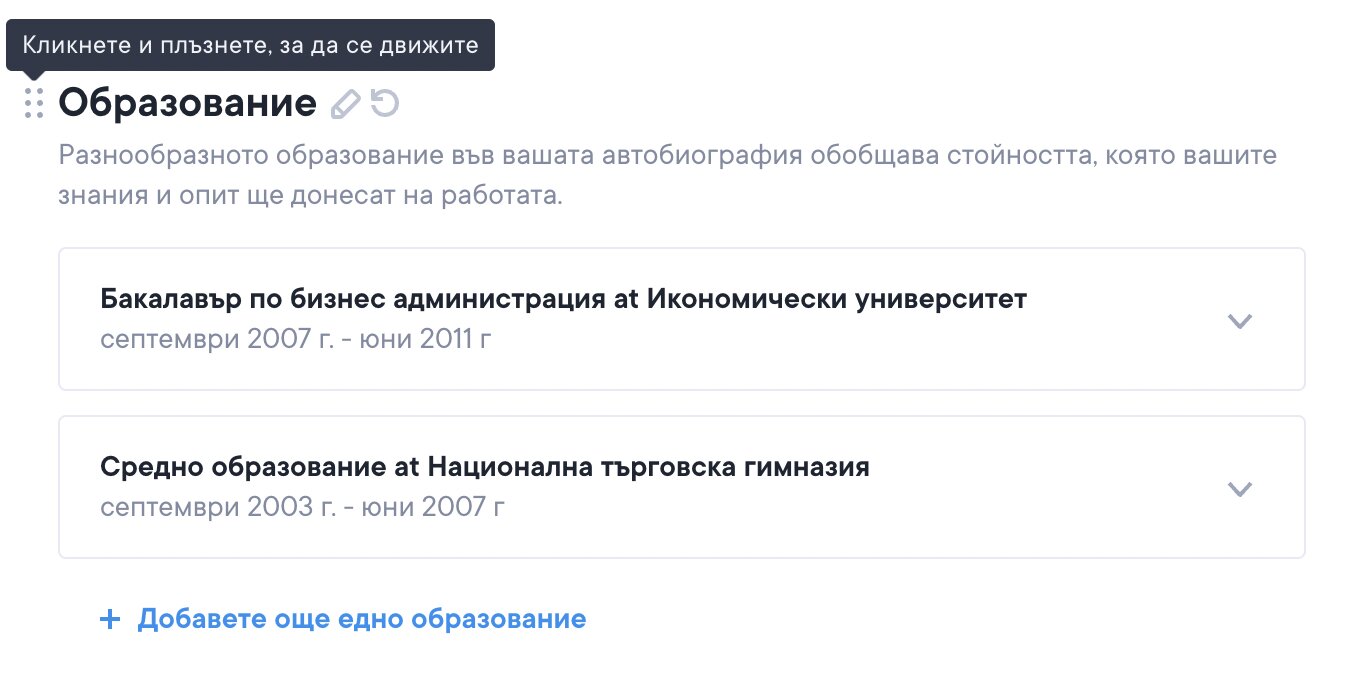
Task: Click the text юни 2007 г in second card
Action: pos(454,507)
